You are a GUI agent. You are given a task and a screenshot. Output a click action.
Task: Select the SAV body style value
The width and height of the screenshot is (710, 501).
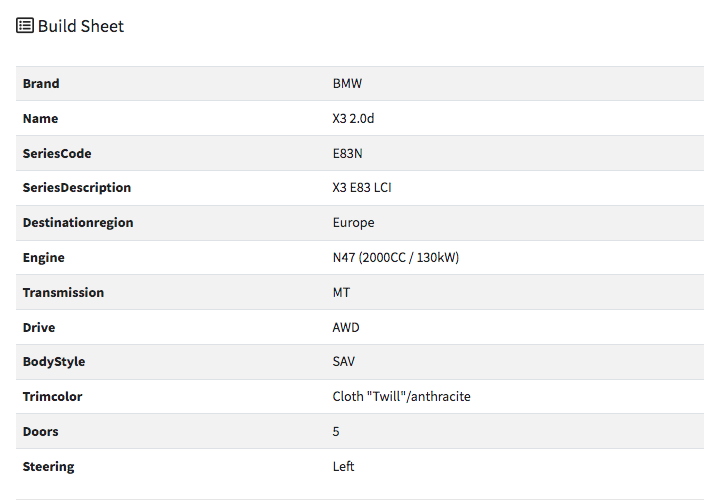pos(344,361)
